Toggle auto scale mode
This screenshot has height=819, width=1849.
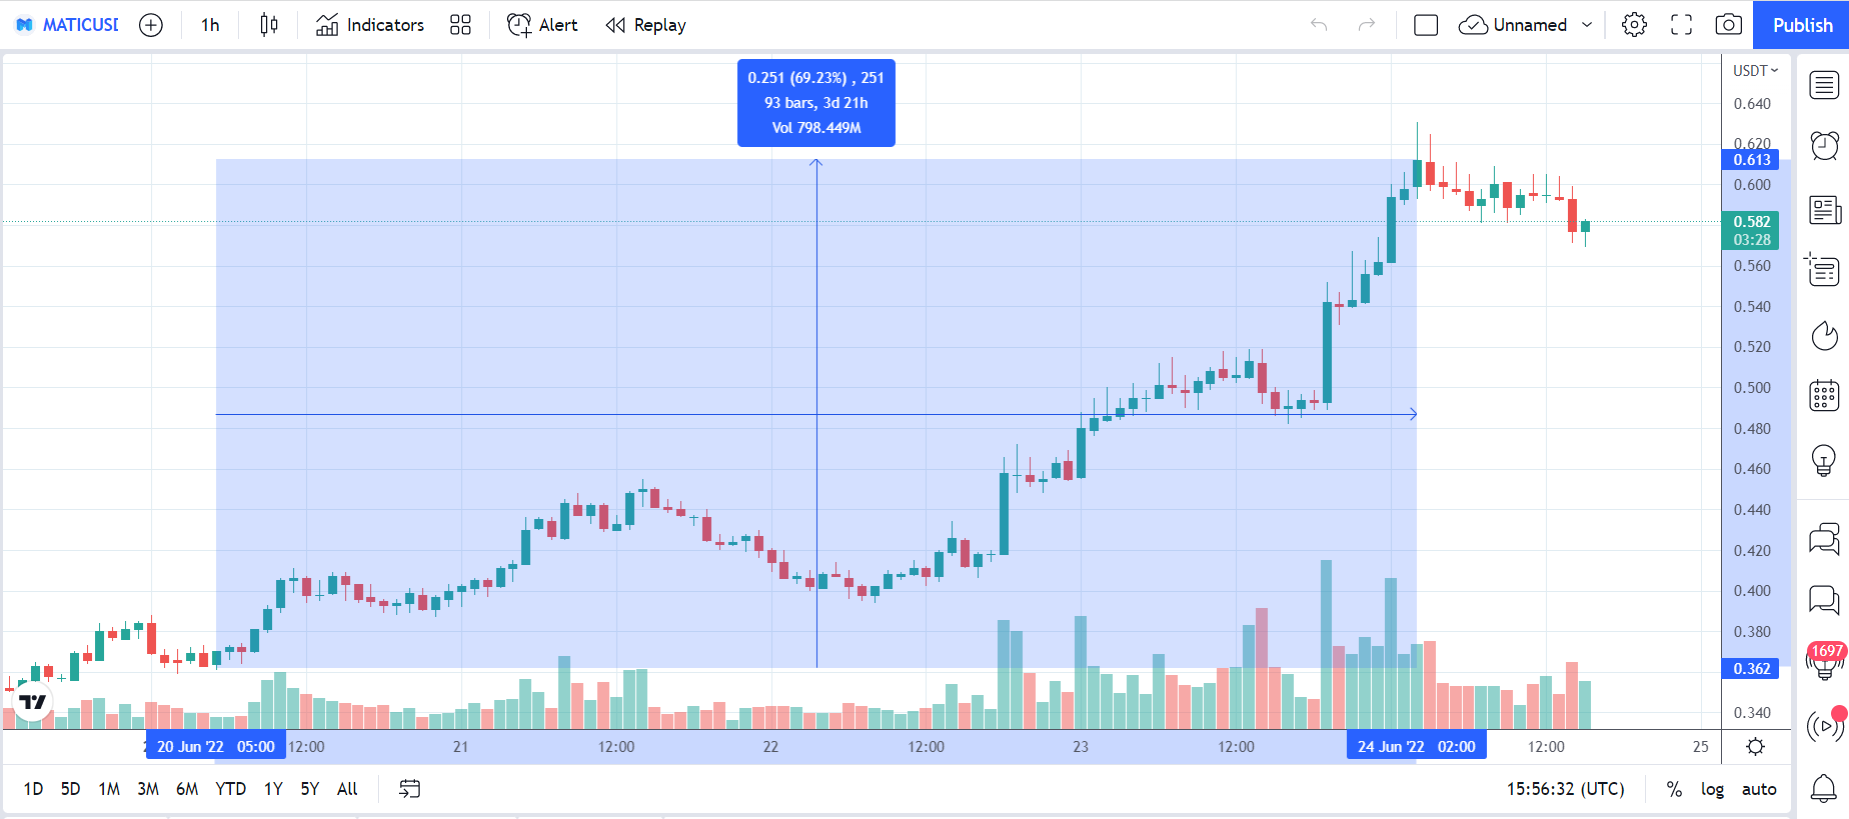click(x=1759, y=789)
